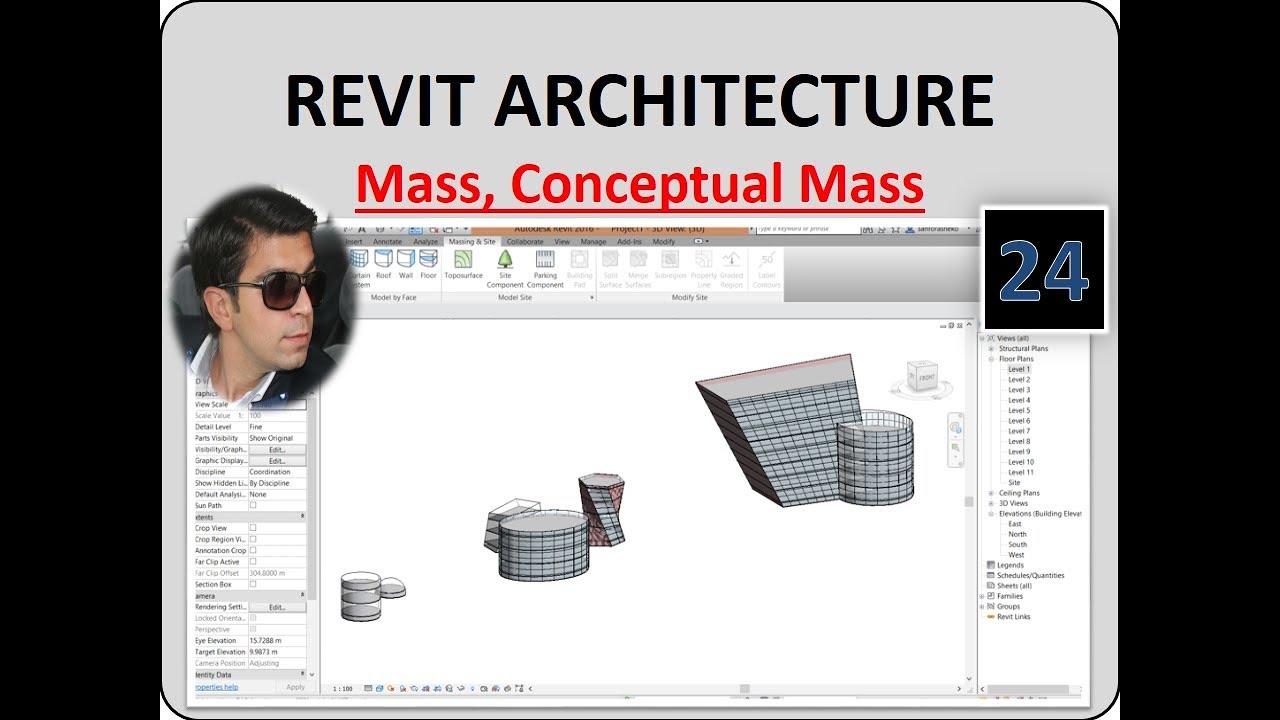Click the 1 : 100 view scale
Image resolution: width=1280 pixels, height=720 pixels.
tap(342, 688)
